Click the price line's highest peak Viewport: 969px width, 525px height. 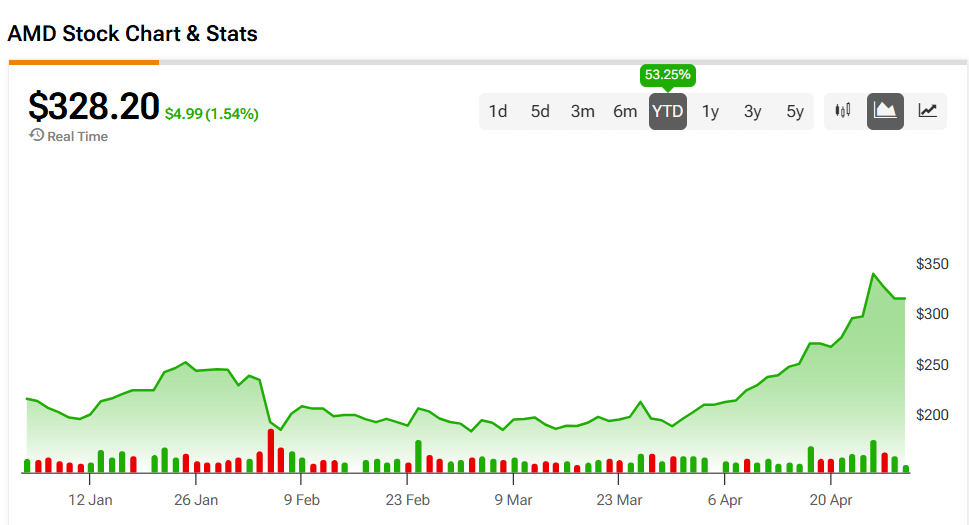(x=874, y=274)
